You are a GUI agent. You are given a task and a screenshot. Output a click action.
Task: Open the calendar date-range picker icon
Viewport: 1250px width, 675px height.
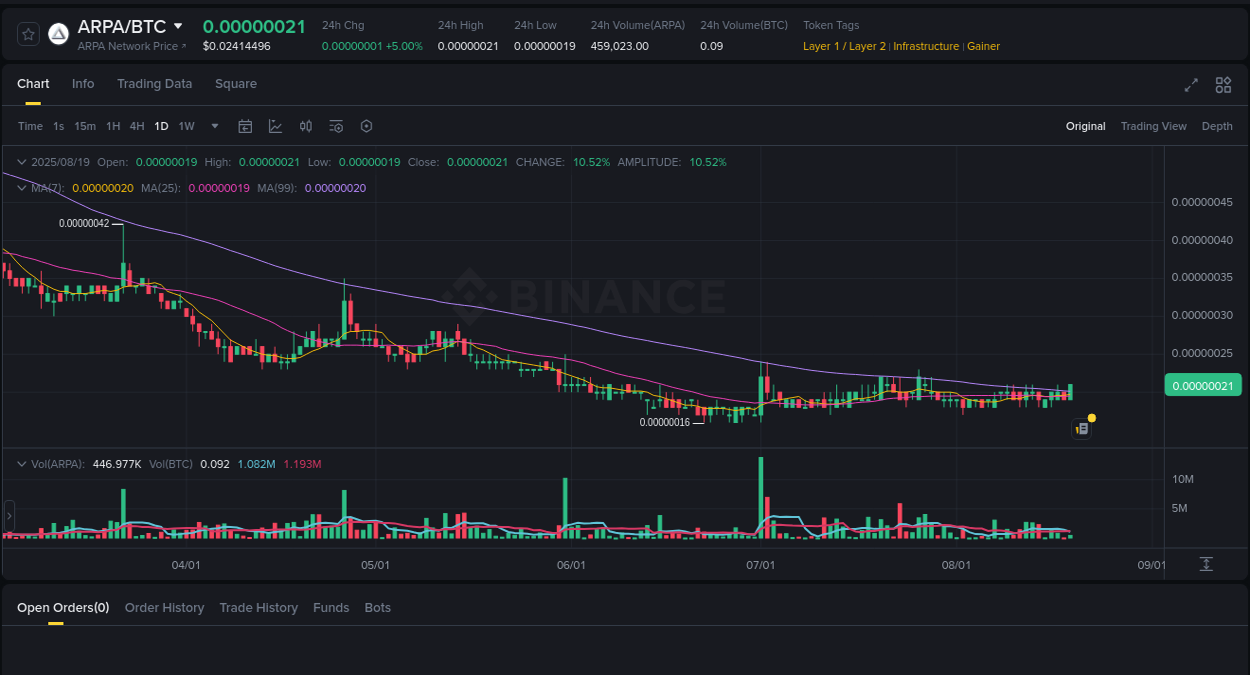pos(245,126)
